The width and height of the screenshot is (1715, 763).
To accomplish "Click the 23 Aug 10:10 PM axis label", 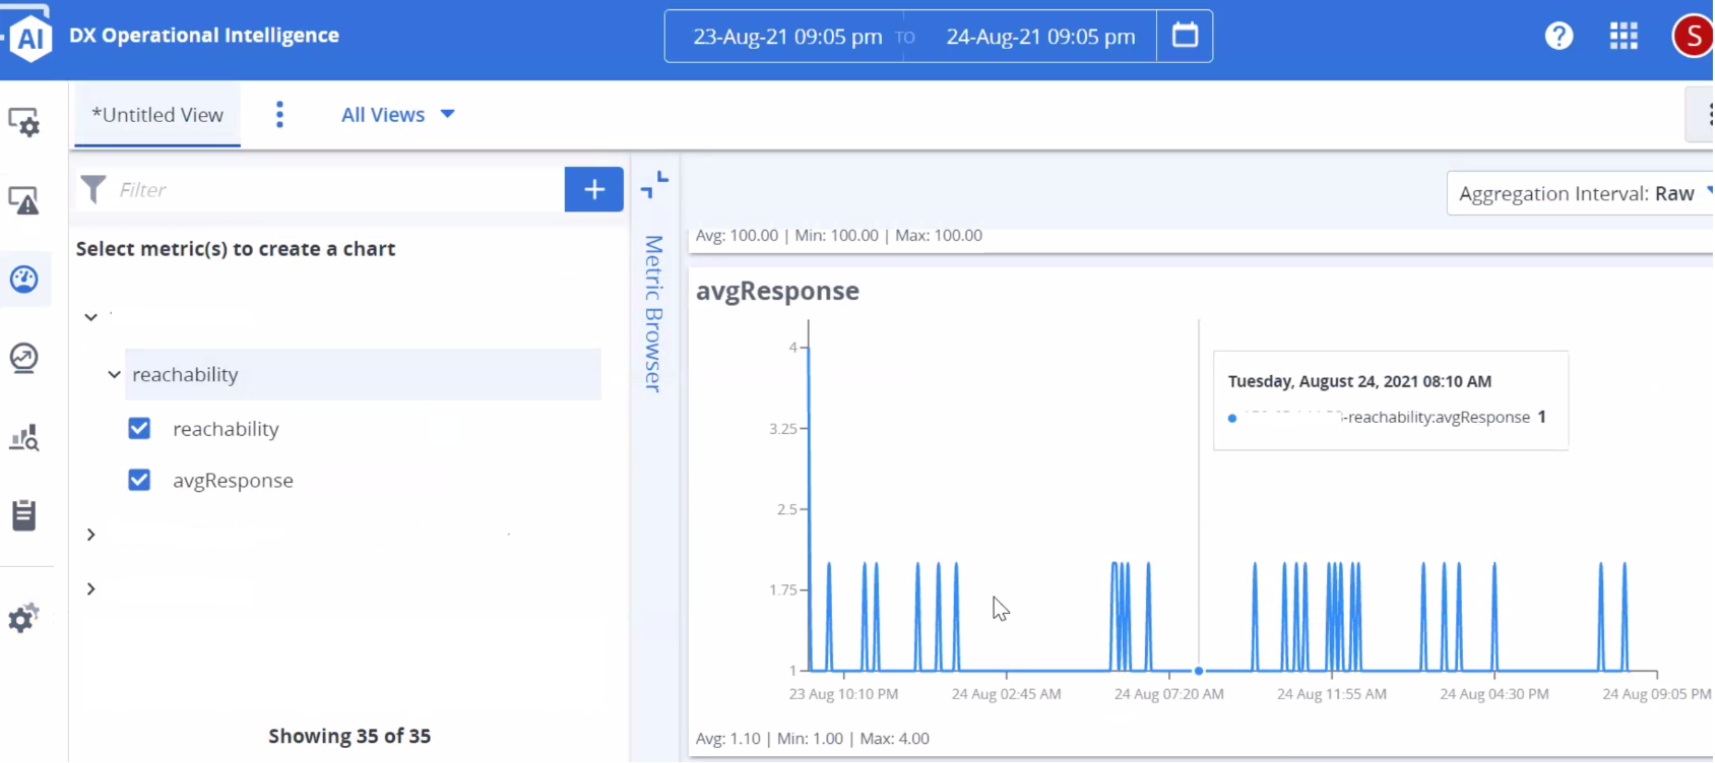I will (844, 694).
